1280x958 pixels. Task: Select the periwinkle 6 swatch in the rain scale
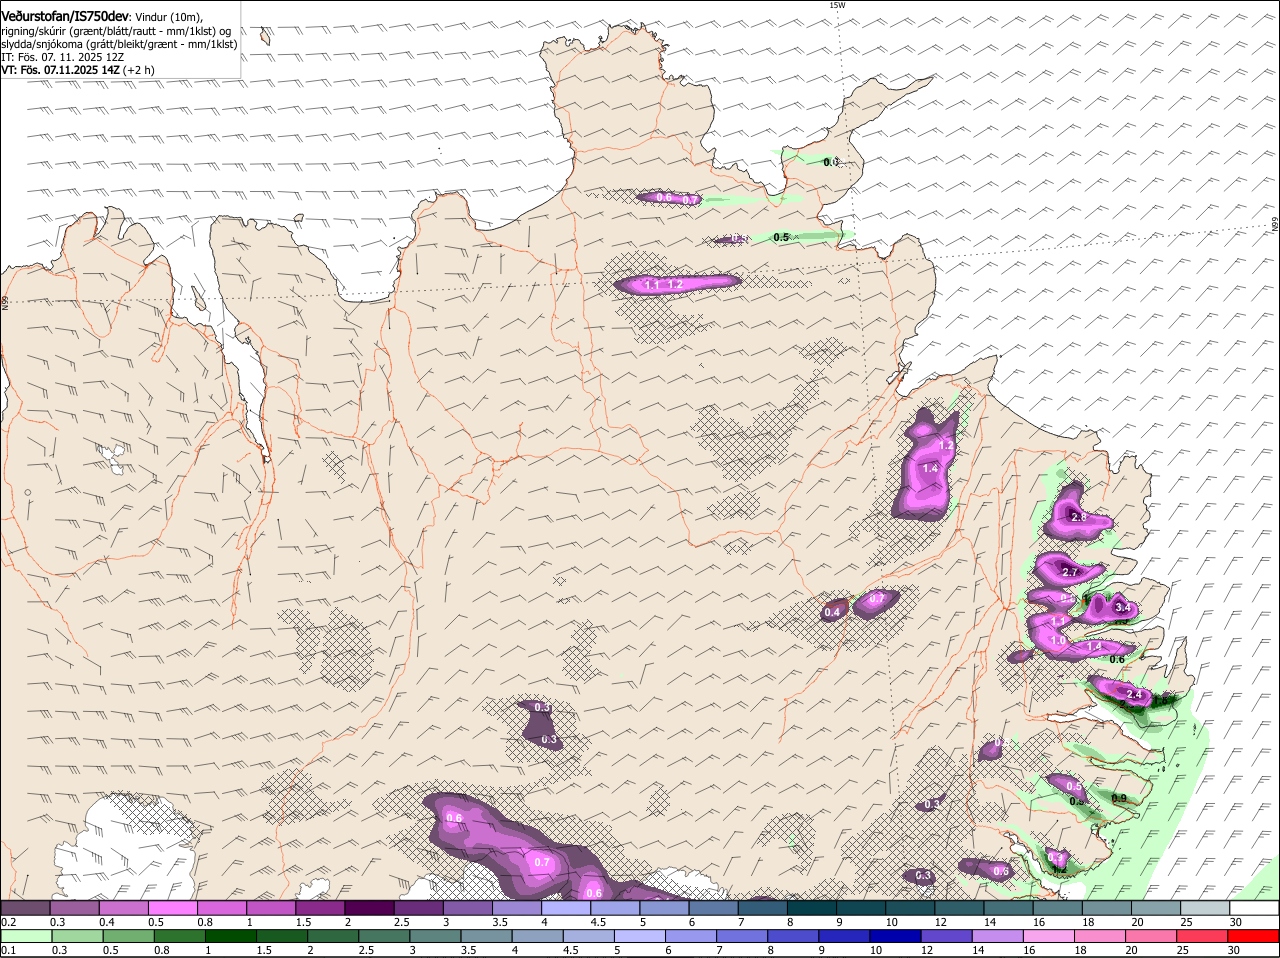click(691, 936)
